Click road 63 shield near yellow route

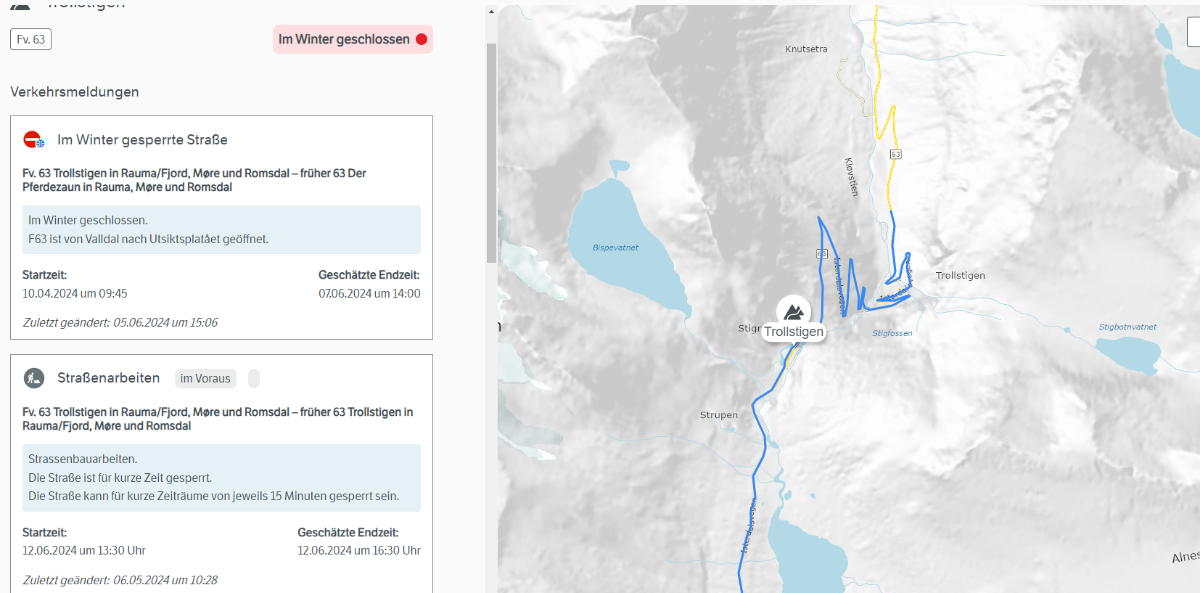[895, 154]
